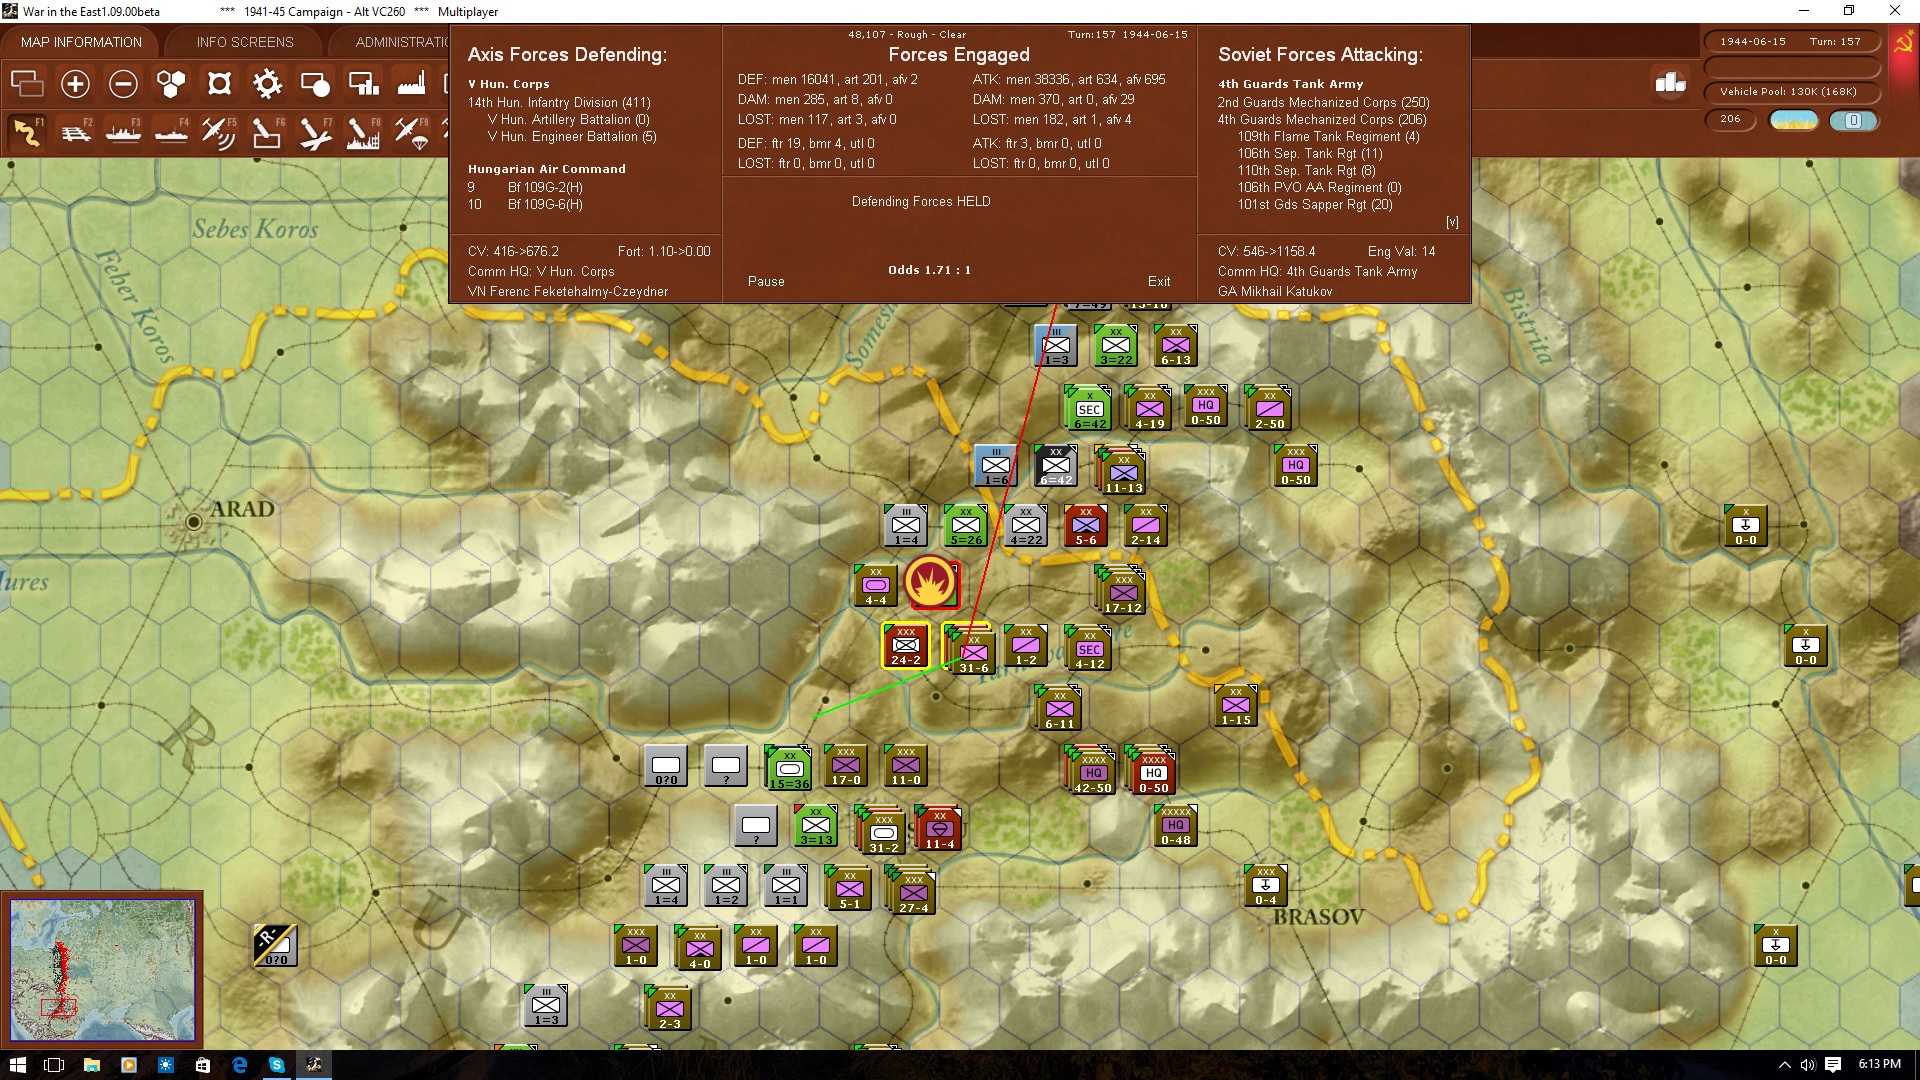Pause the combat resolution display
The height and width of the screenshot is (1080, 1920).
click(766, 282)
